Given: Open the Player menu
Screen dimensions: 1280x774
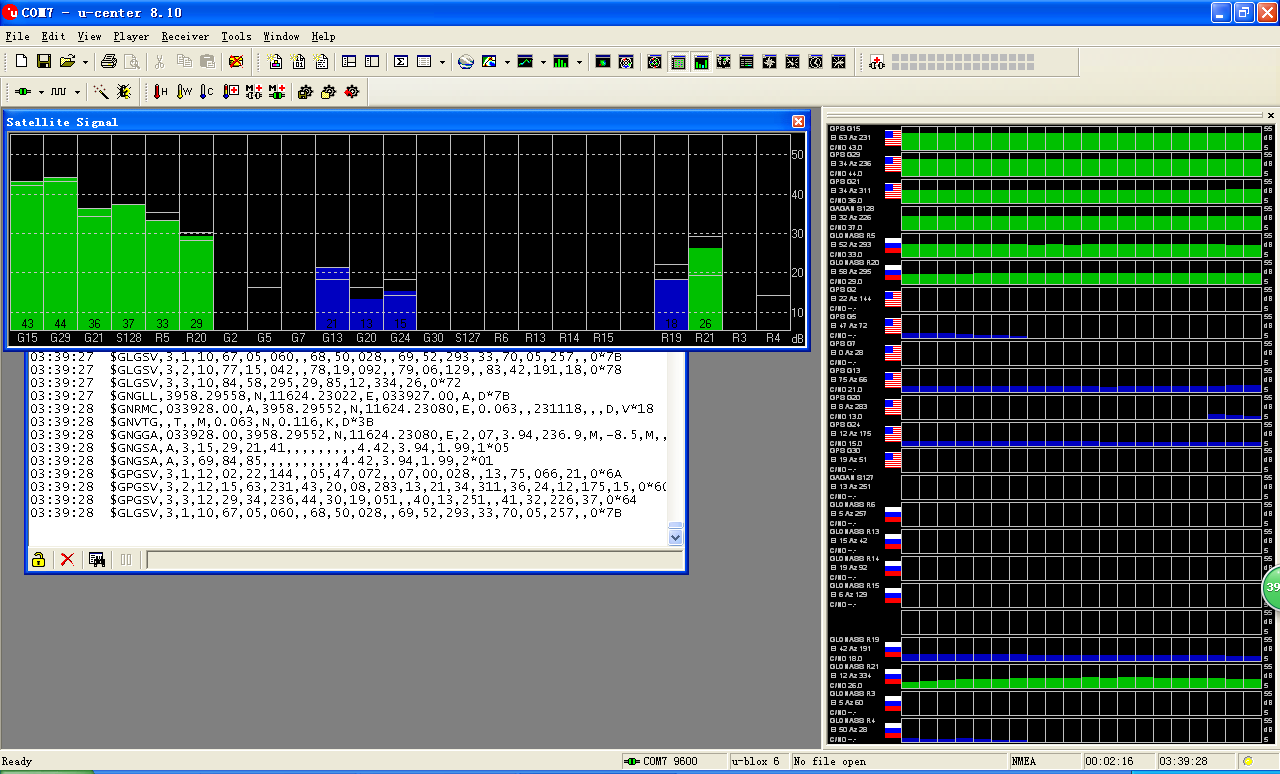Looking at the screenshot, I should pos(131,36).
